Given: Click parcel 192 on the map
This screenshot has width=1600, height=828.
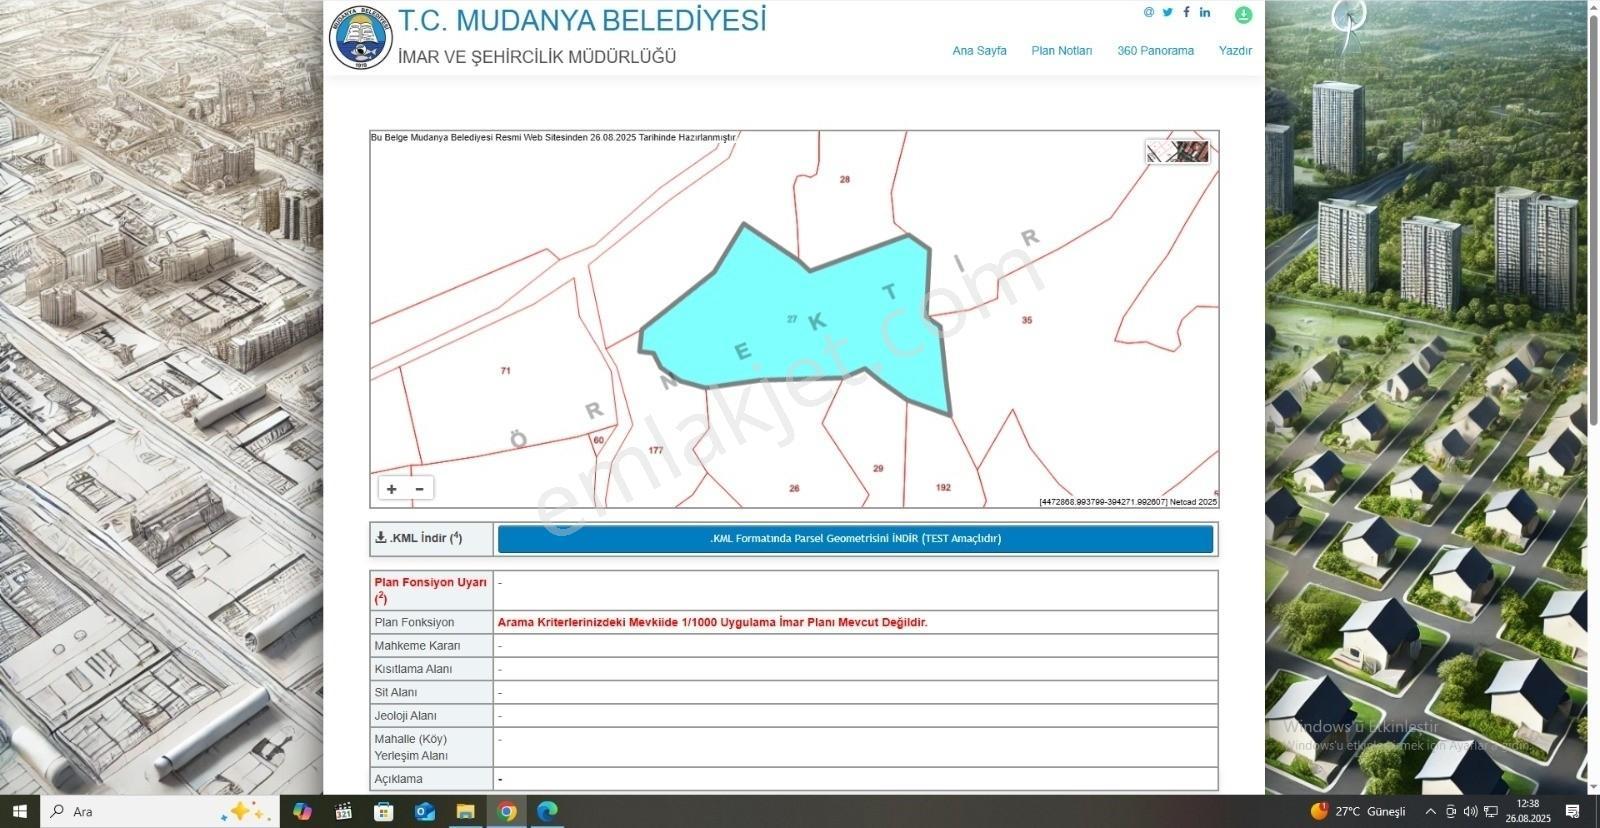Looking at the screenshot, I should click(x=943, y=488).
